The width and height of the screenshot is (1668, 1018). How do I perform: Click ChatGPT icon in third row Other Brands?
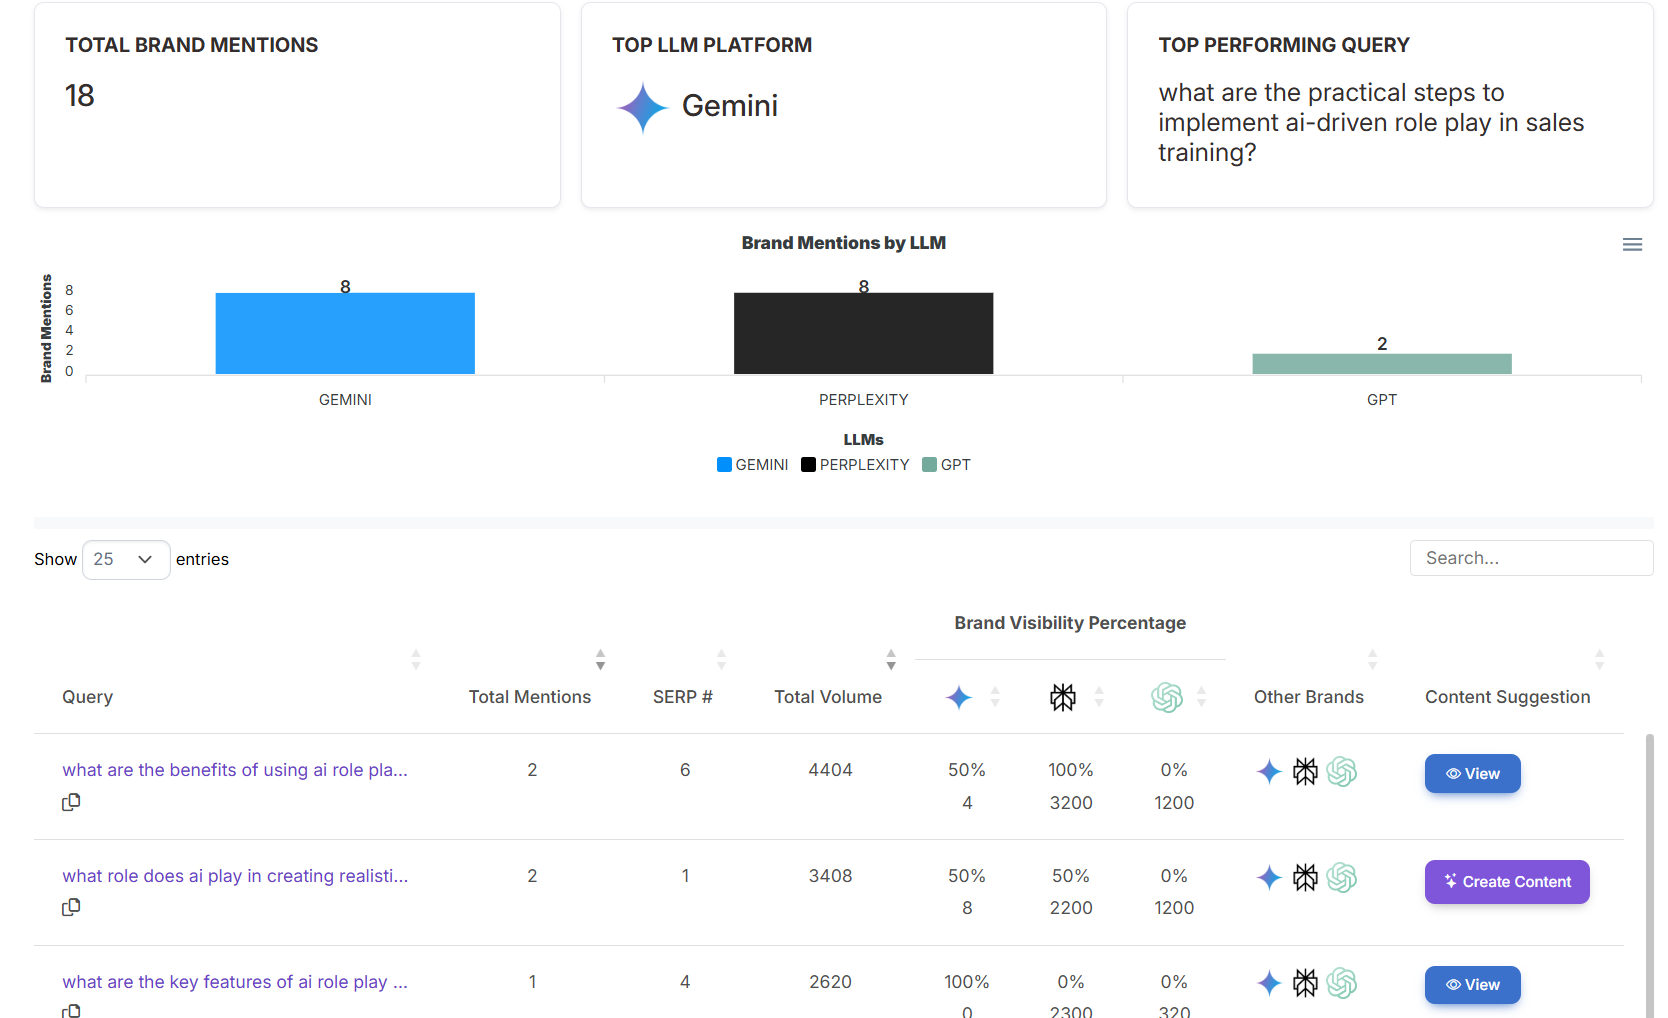(1341, 984)
